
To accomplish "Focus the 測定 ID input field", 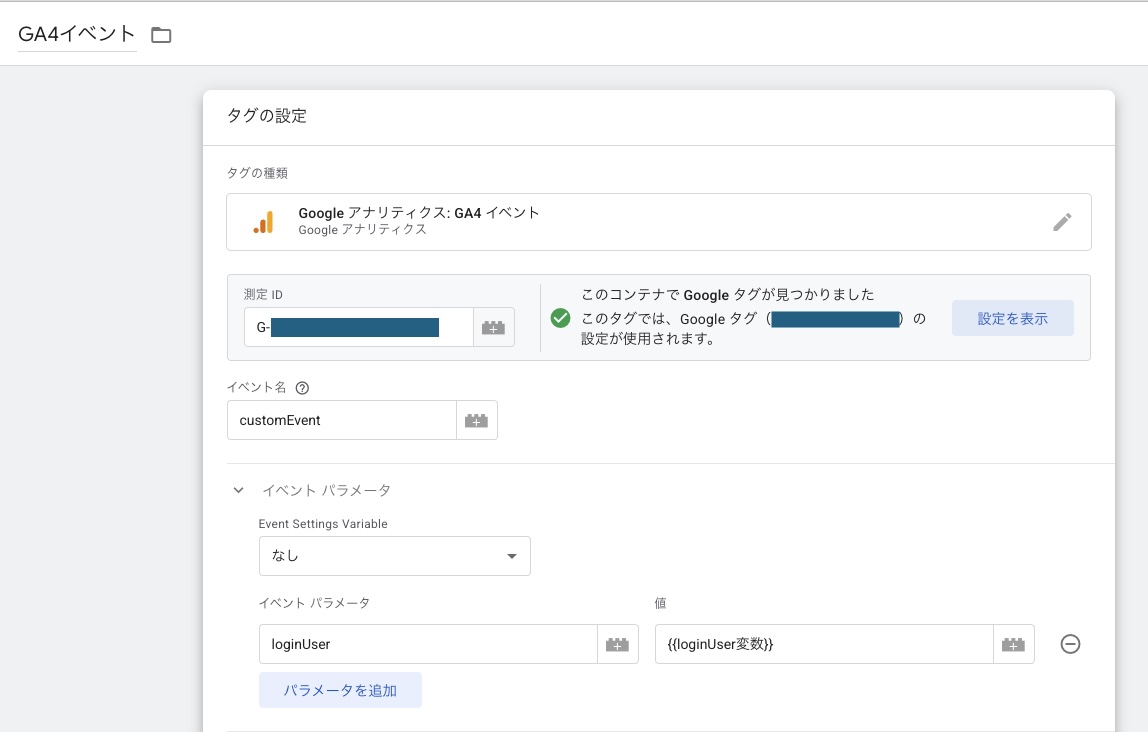I will [359, 327].
